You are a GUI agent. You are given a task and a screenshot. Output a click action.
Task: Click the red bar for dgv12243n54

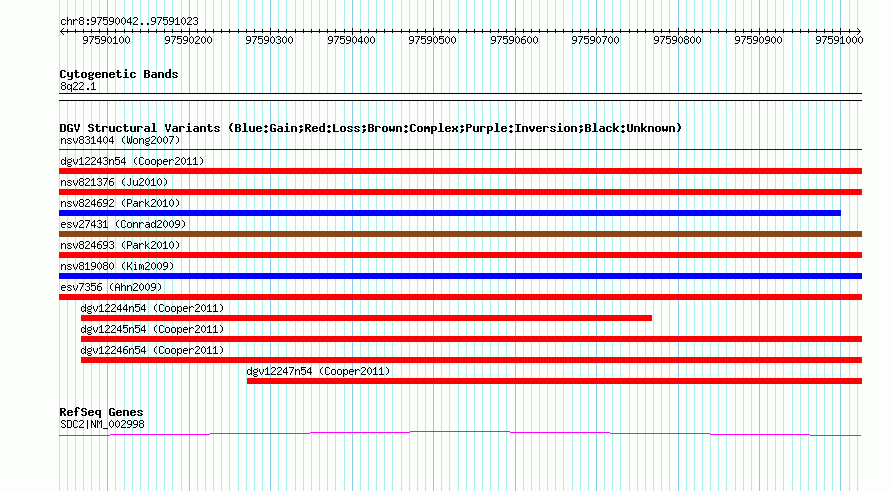tap(460, 171)
